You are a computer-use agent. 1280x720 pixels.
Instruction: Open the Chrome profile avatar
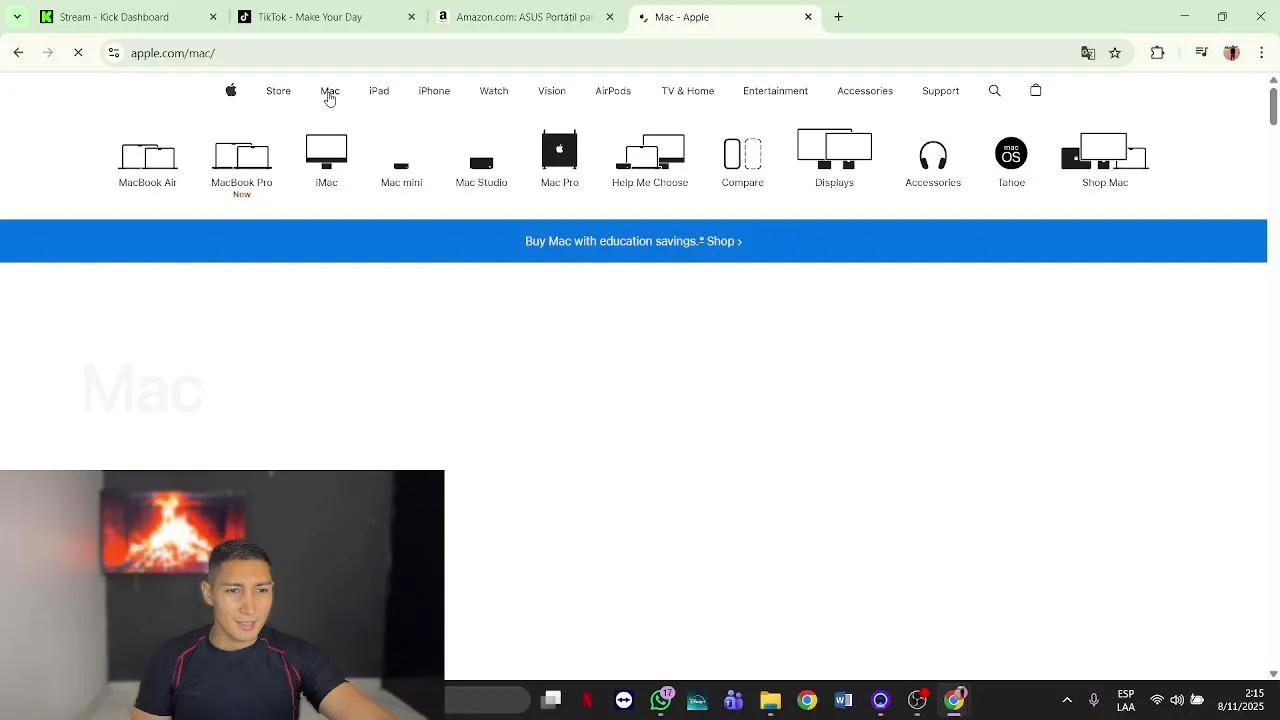click(x=1231, y=53)
